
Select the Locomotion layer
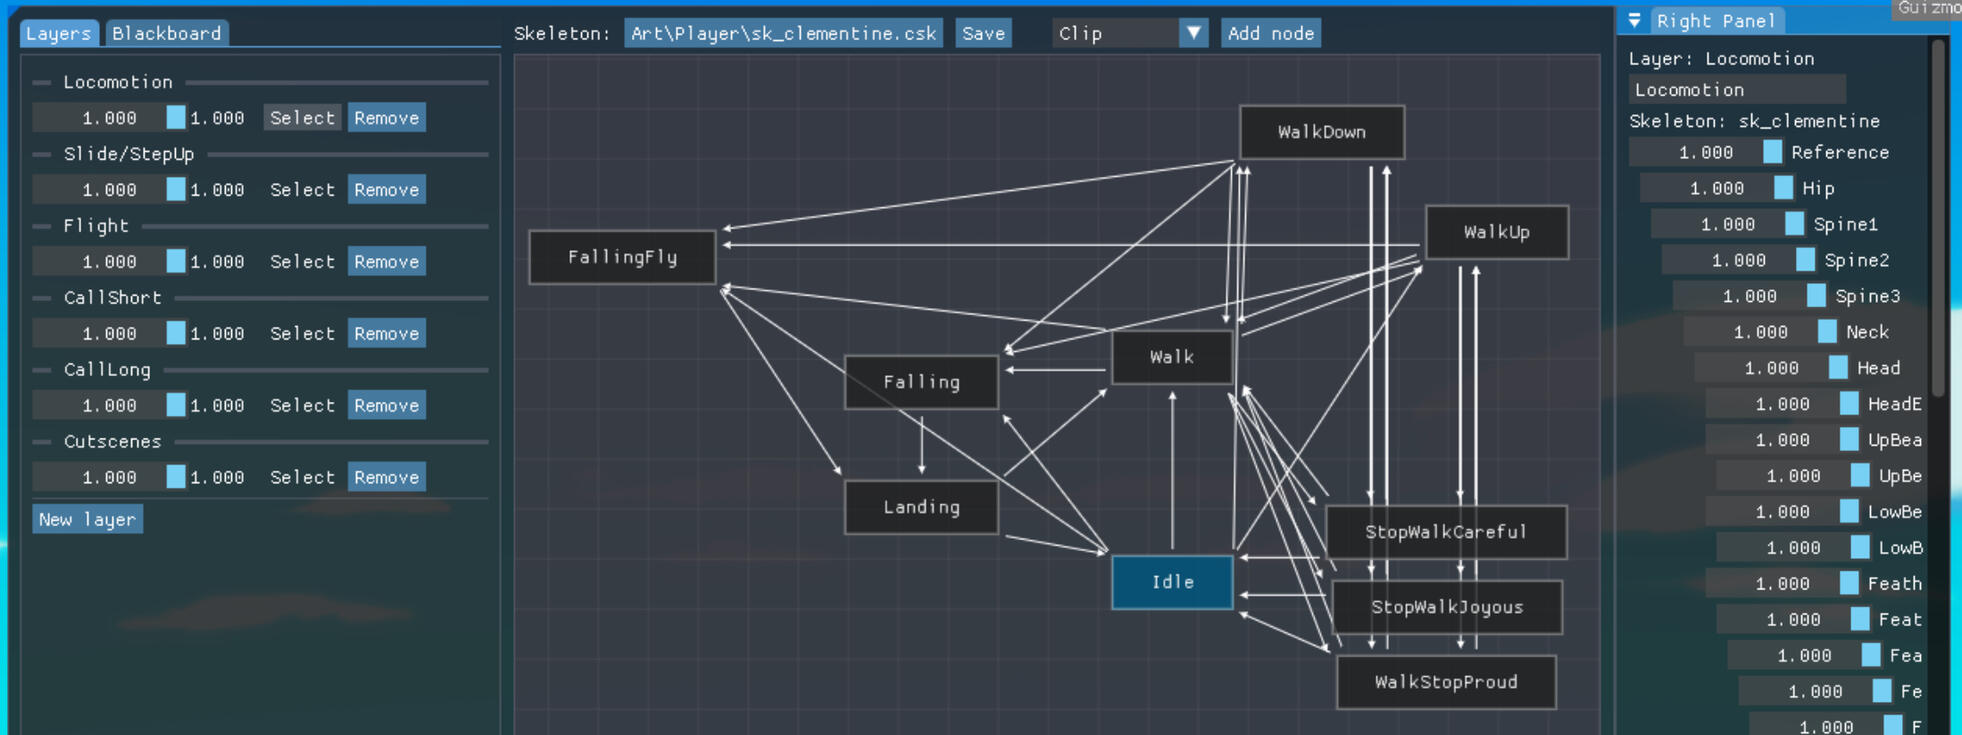click(302, 117)
